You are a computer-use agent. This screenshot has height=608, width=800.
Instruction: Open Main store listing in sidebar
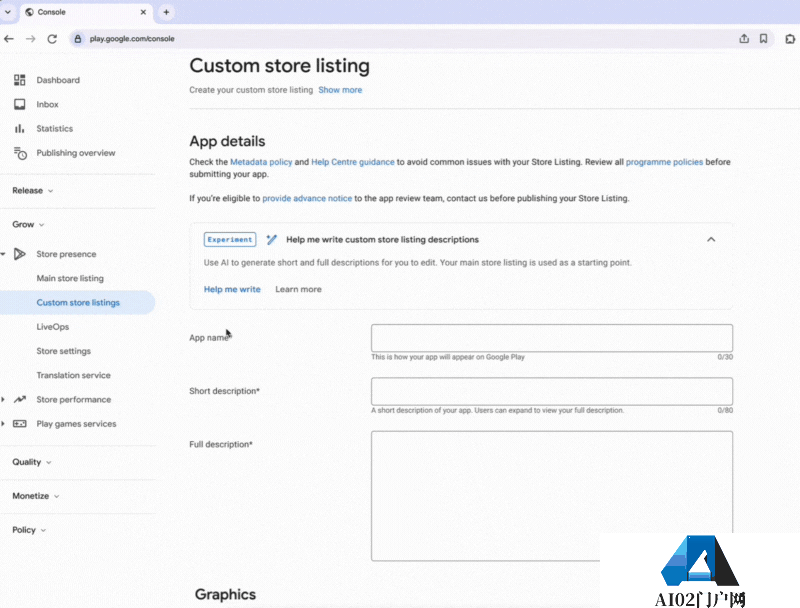70,278
